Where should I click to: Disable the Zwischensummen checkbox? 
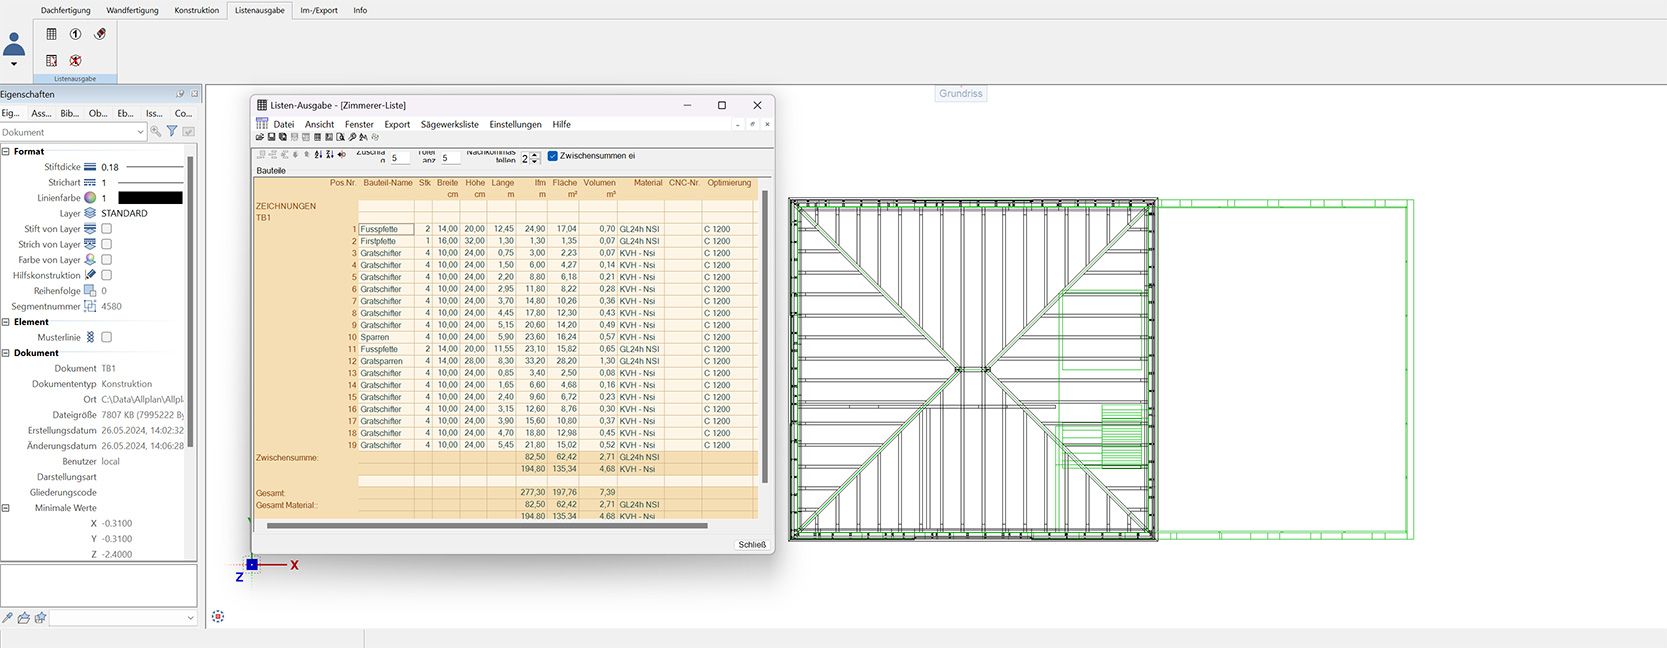tap(553, 156)
